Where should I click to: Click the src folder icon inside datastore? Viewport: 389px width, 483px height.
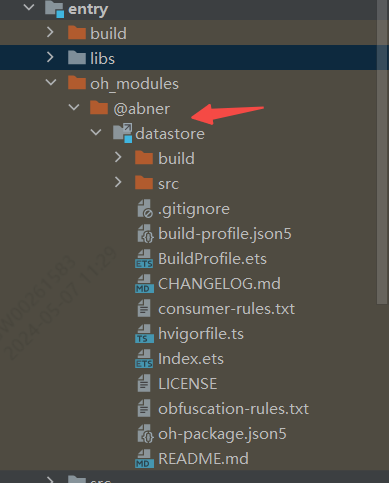[144, 183]
